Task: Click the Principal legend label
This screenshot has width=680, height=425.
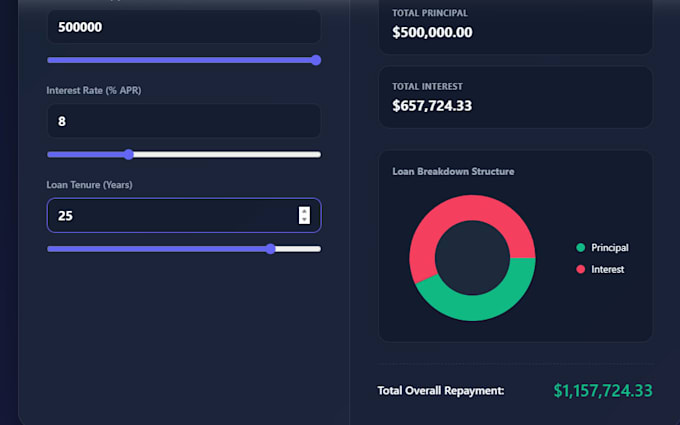Action: pos(610,248)
